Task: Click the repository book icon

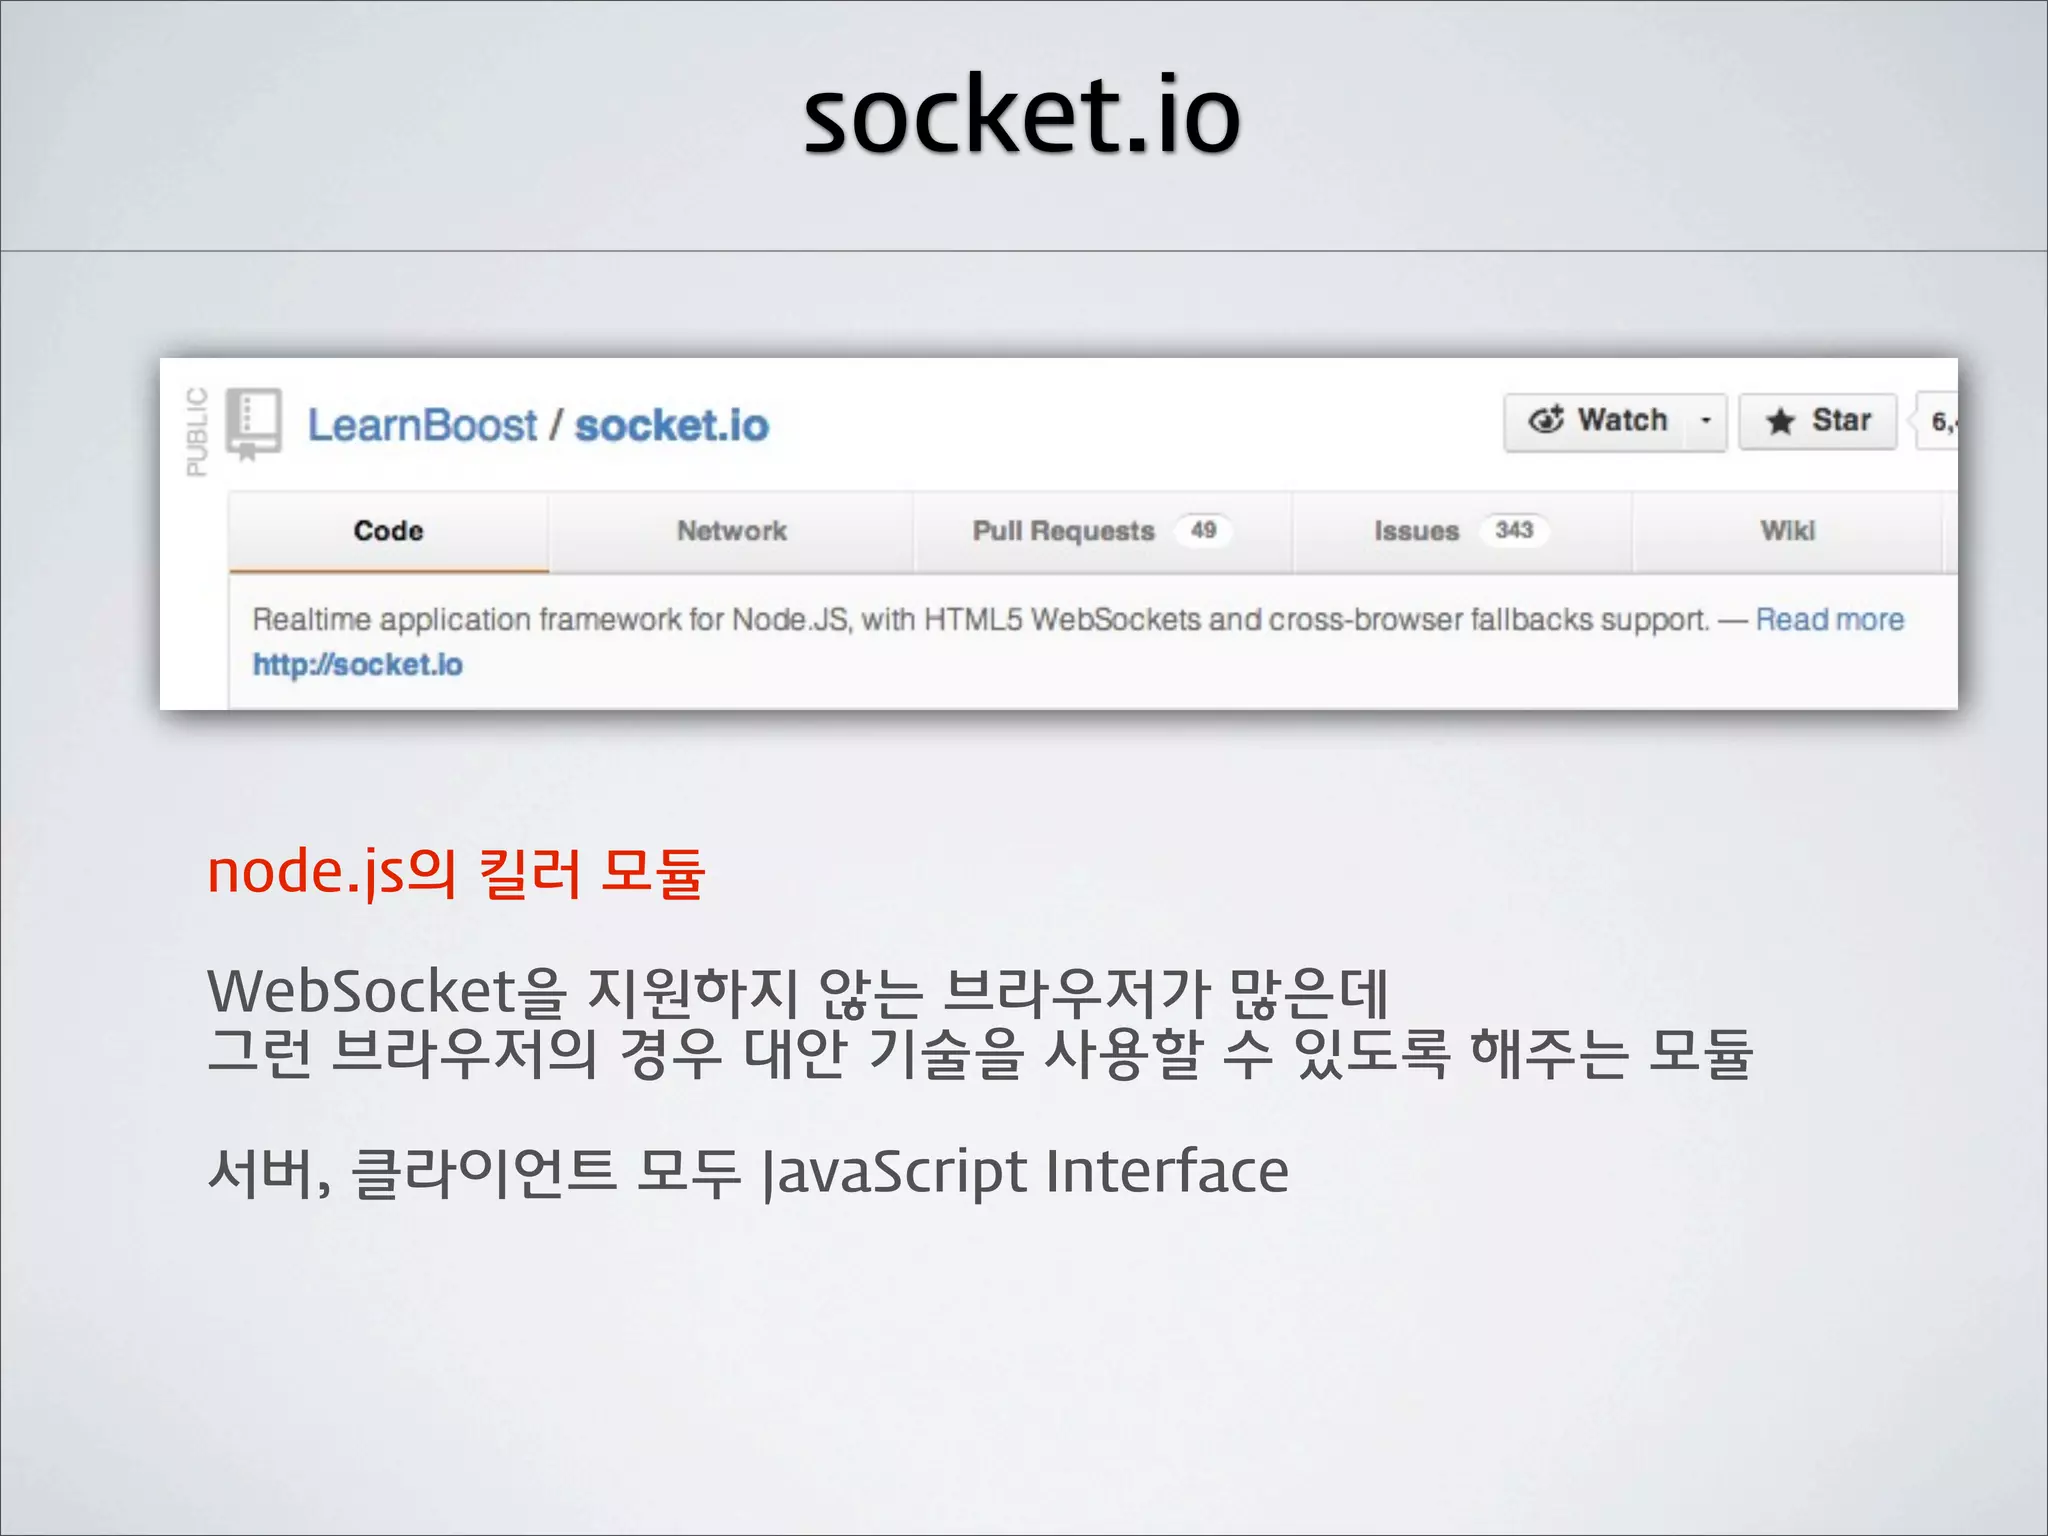Action: 253,424
